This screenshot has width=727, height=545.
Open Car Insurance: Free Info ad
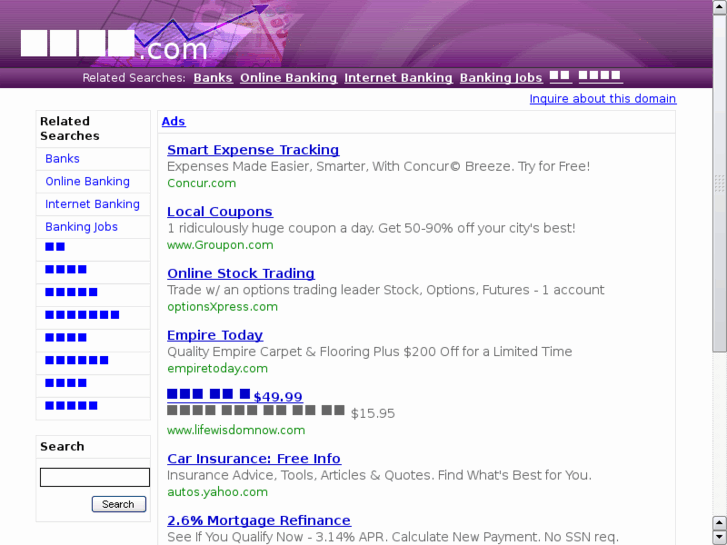pos(254,458)
